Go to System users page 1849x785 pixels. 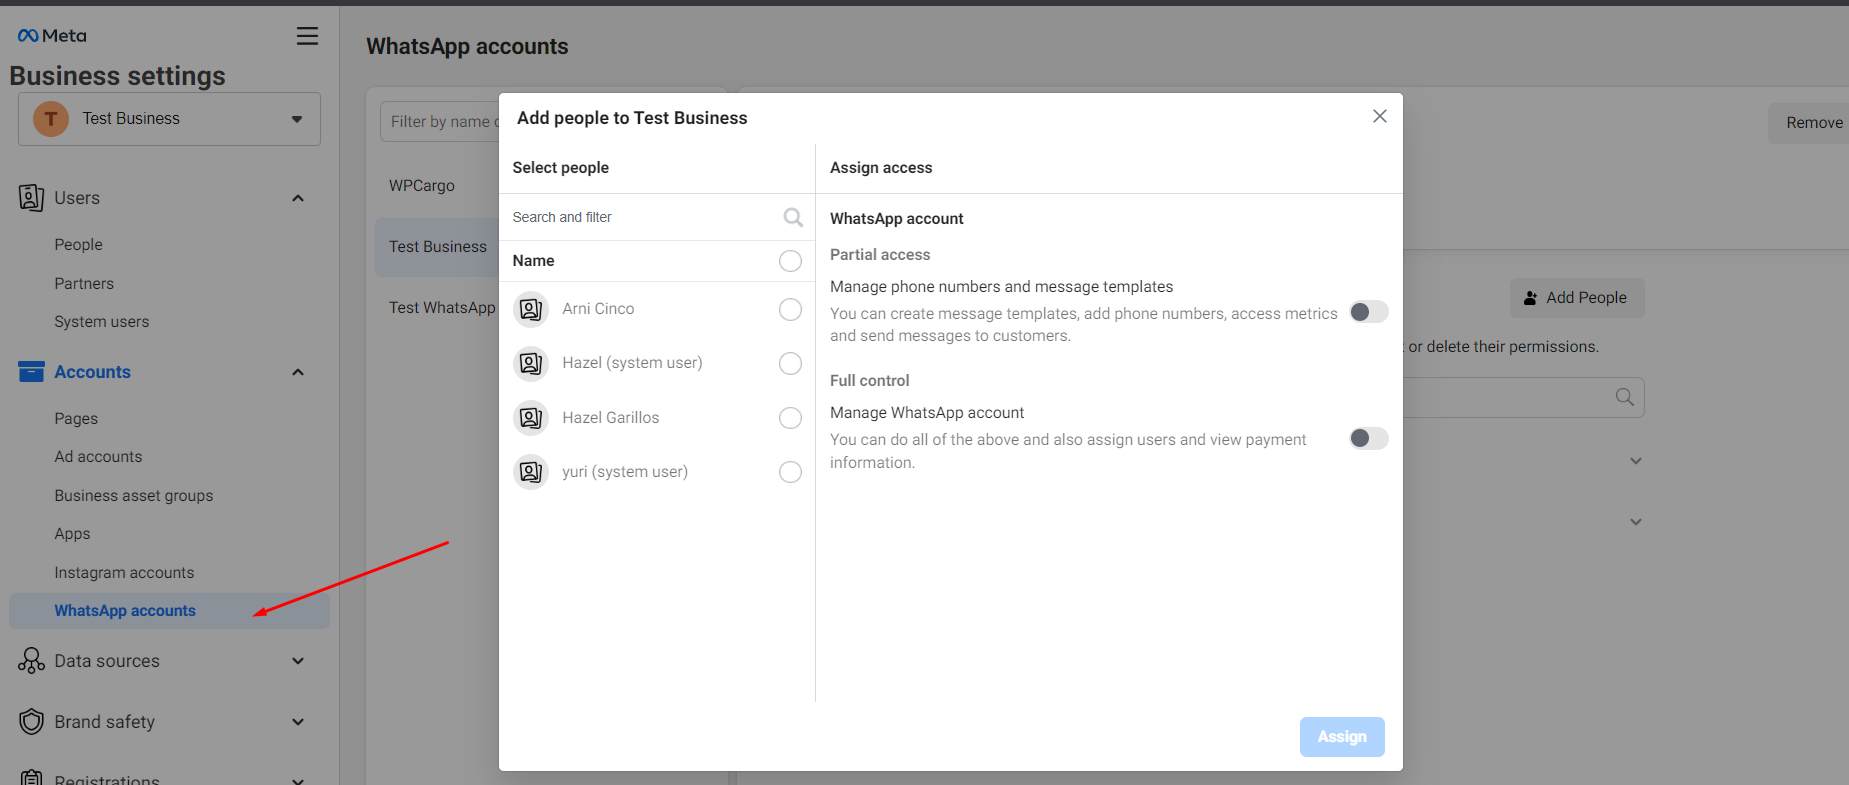pos(101,322)
